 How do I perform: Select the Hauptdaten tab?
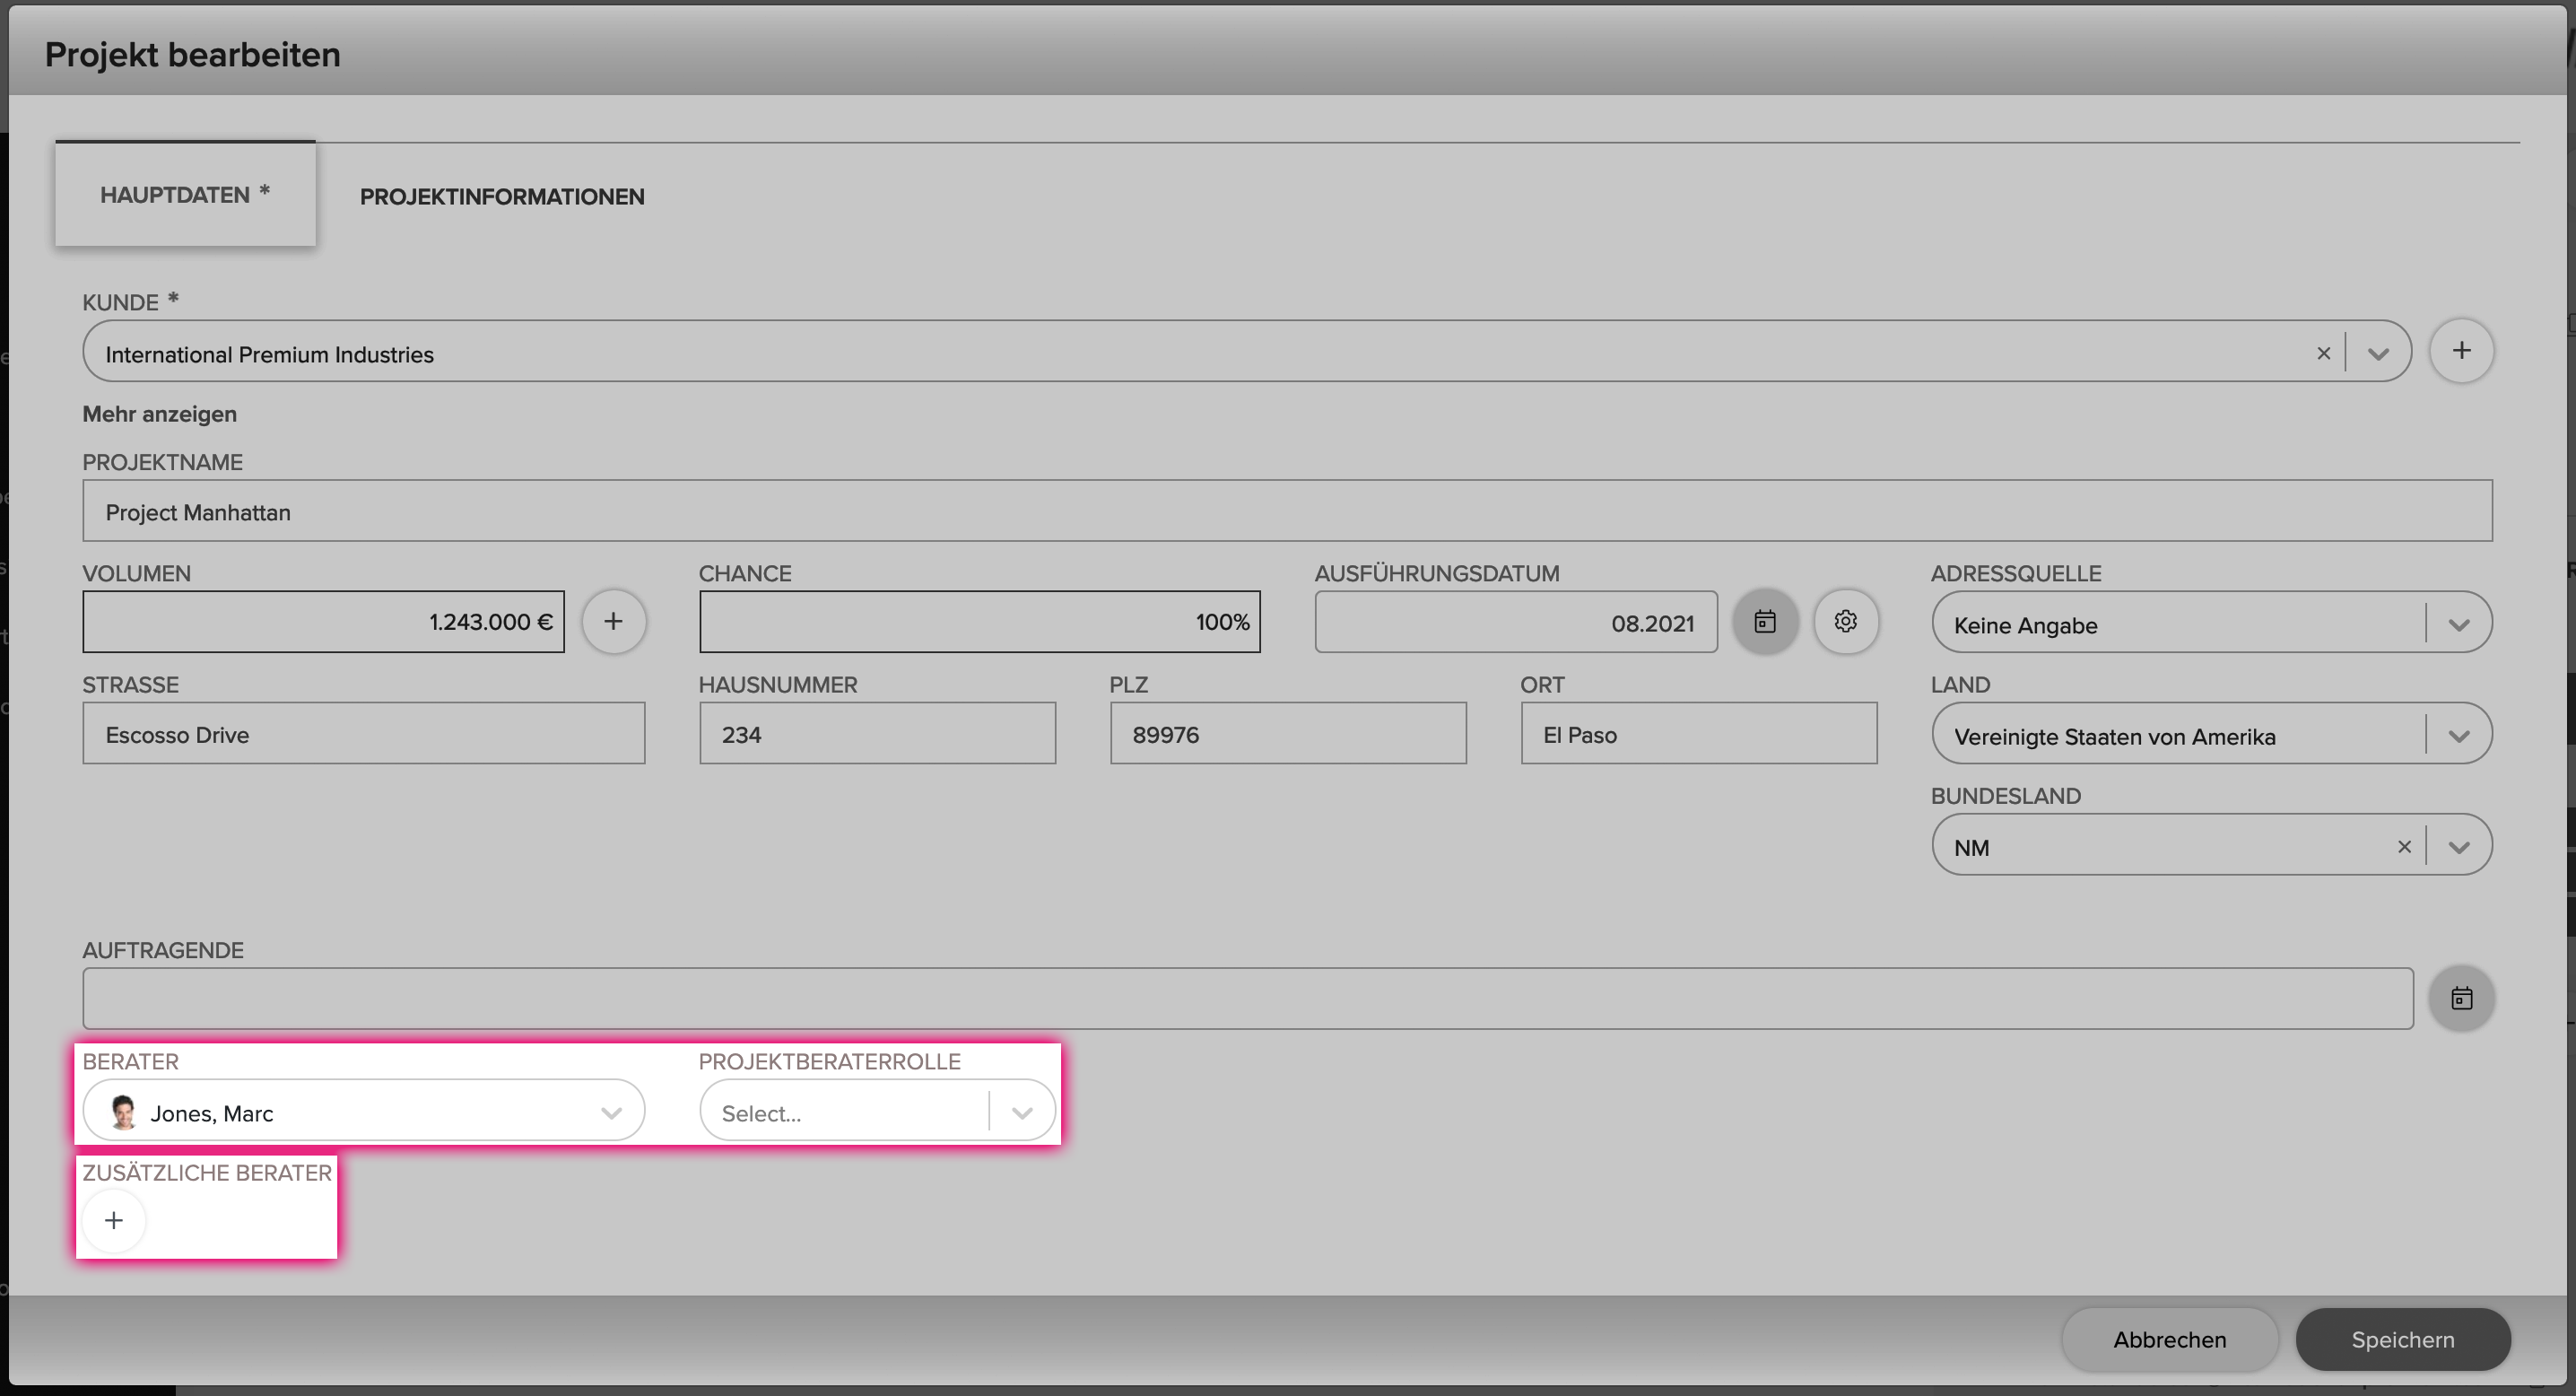coord(185,194)
